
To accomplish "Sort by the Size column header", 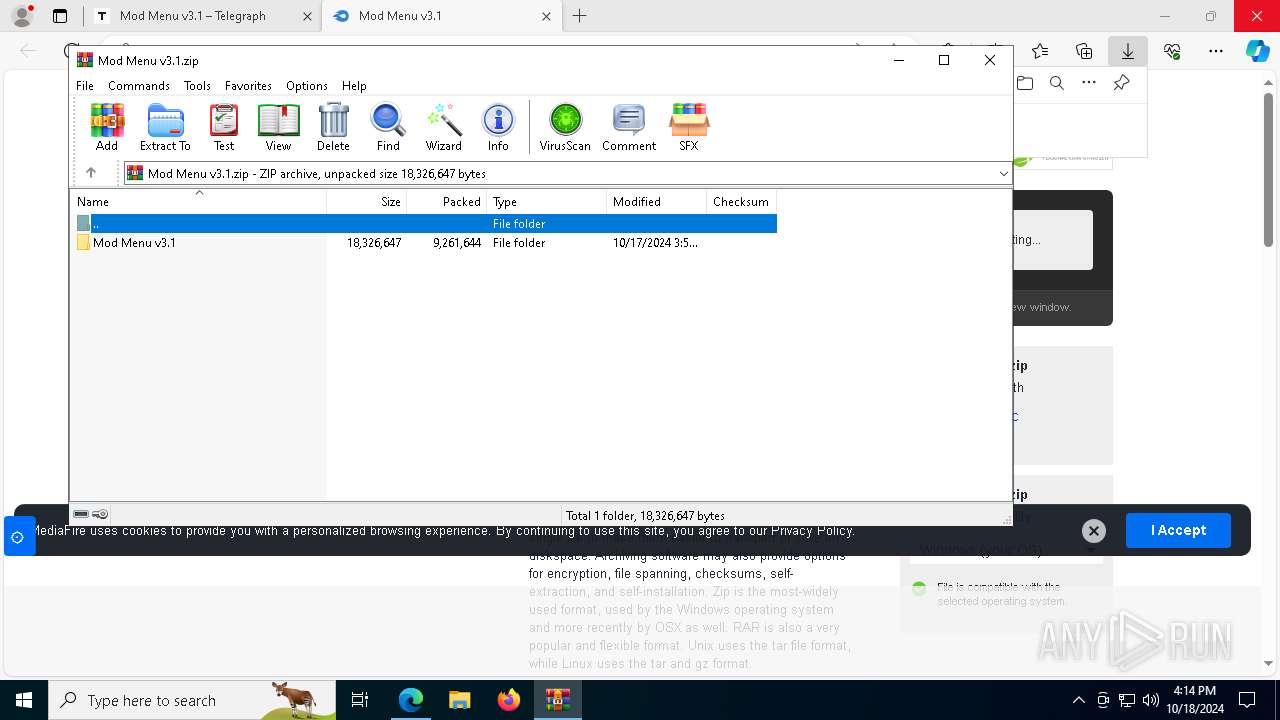I will pyautogui.click(x=367, y=202).
